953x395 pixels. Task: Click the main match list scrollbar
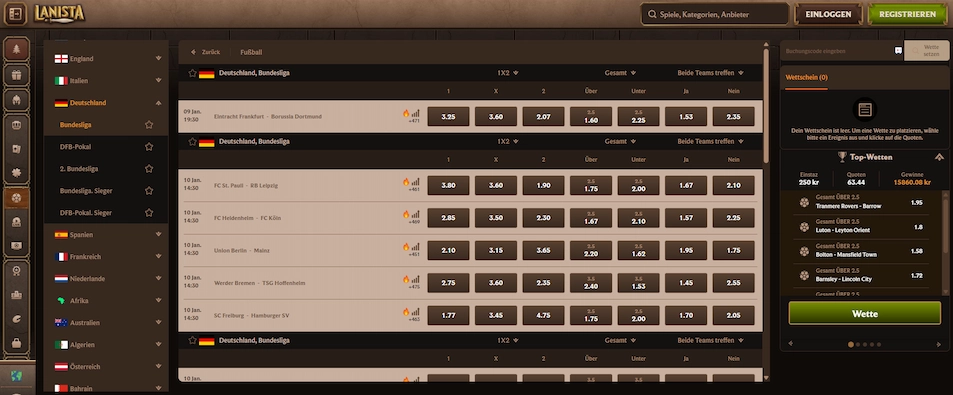tap(766, 105)
